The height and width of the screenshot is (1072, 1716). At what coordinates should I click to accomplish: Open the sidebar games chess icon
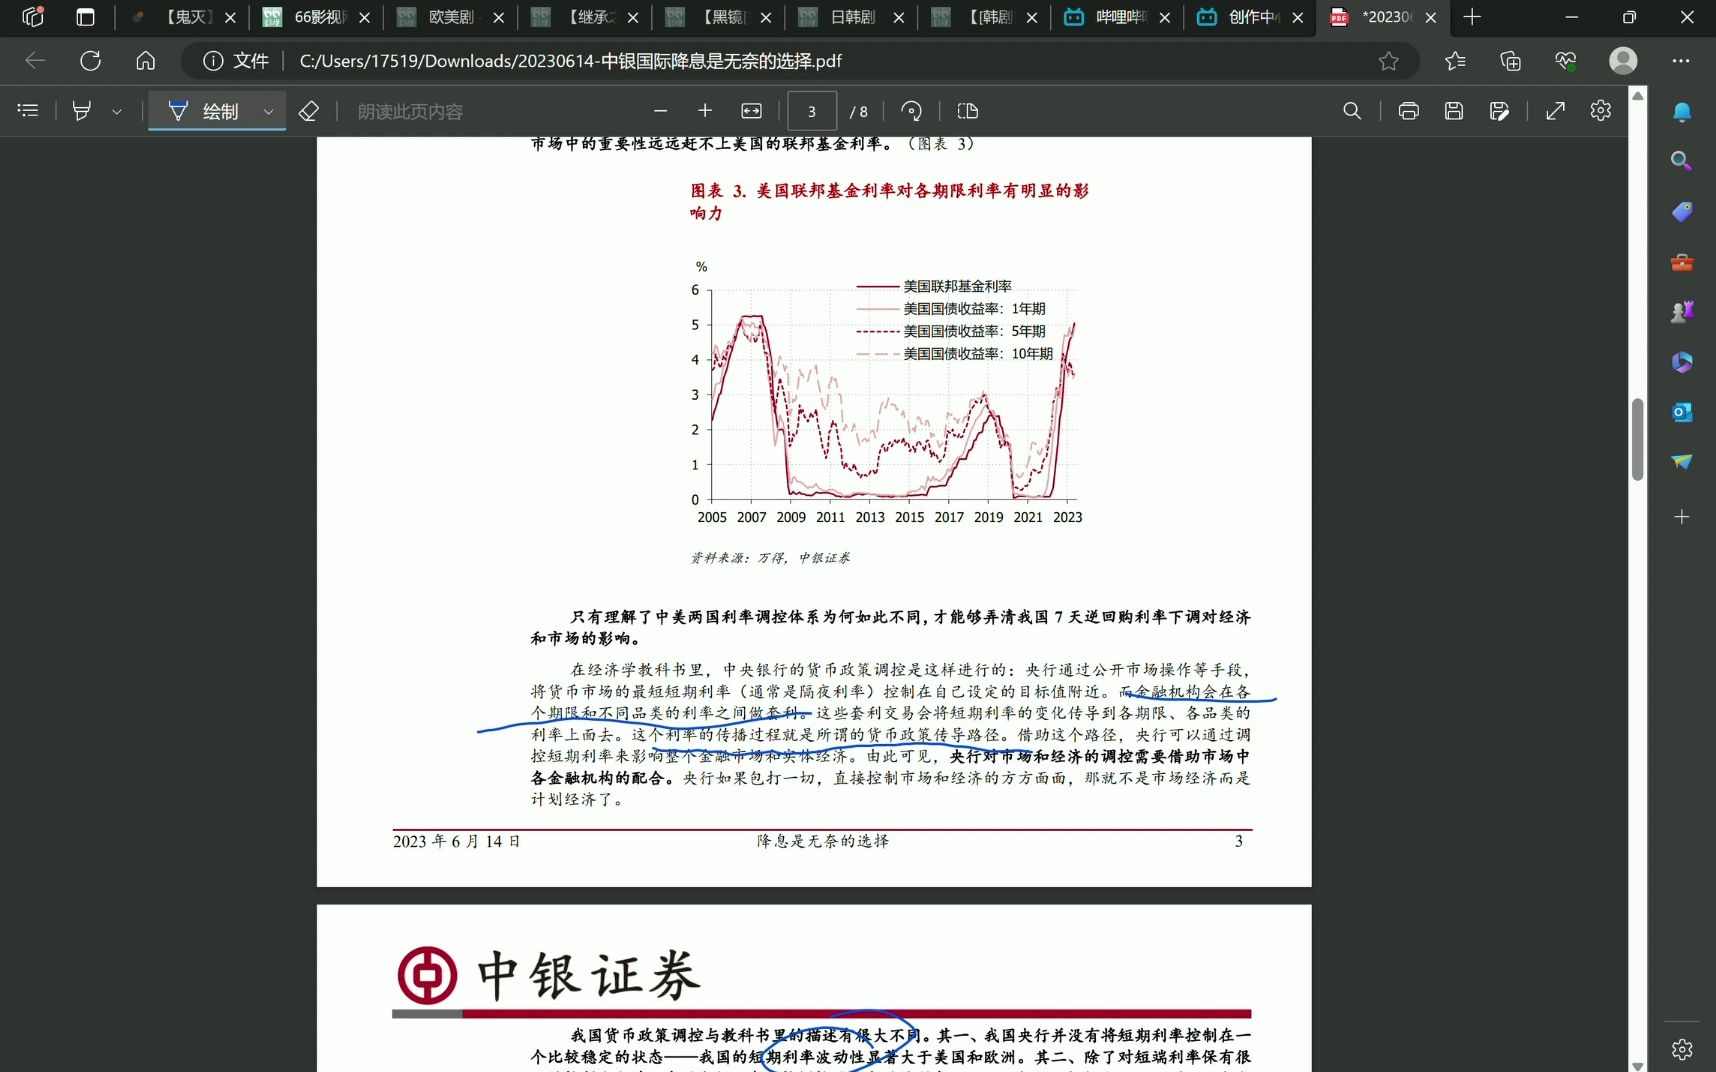point(1682,312)
